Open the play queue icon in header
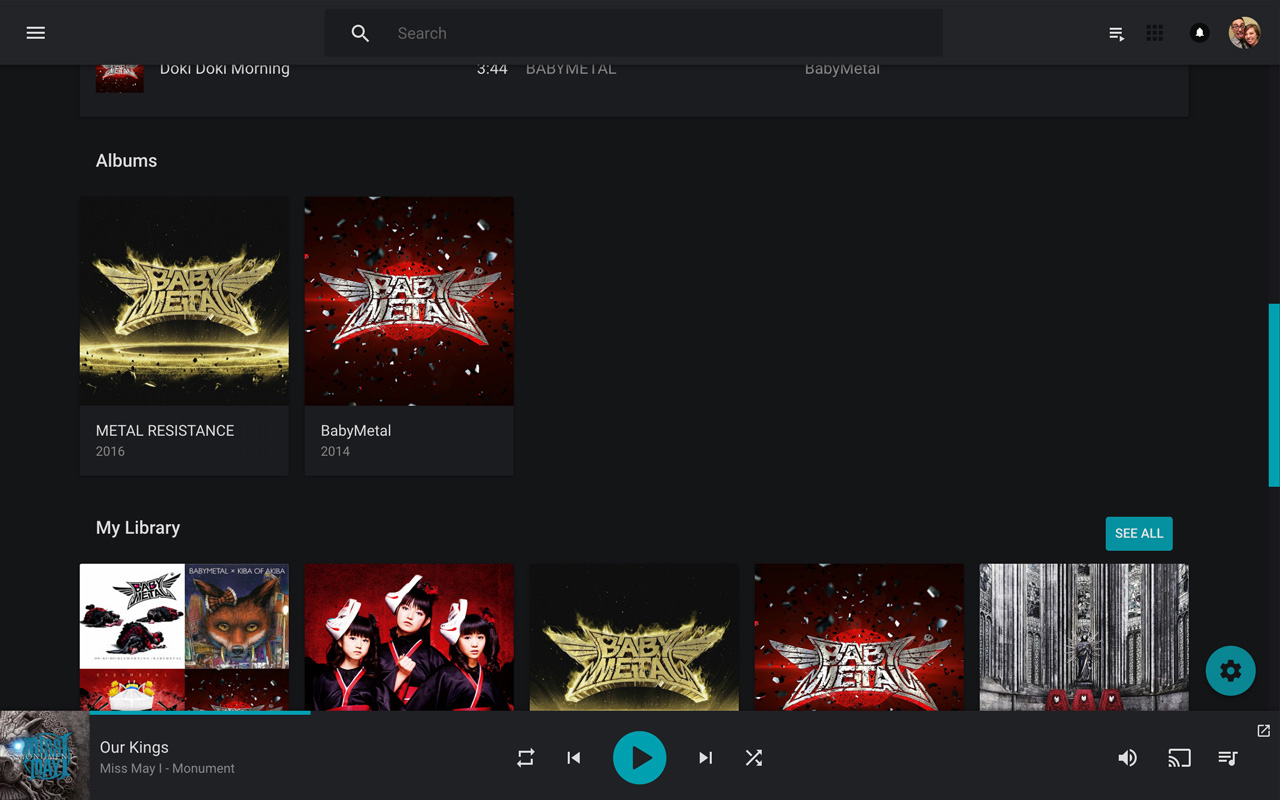Image resolution: width=1280 pixels, height=800 pixels. tap(1116, 33)
